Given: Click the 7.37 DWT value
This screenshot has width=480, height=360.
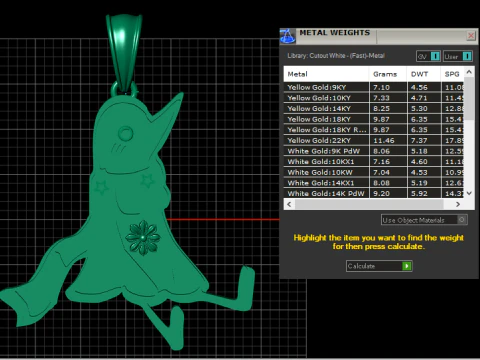Looking at the screenshot, I should pyautogui.click(x=419, y=141).
